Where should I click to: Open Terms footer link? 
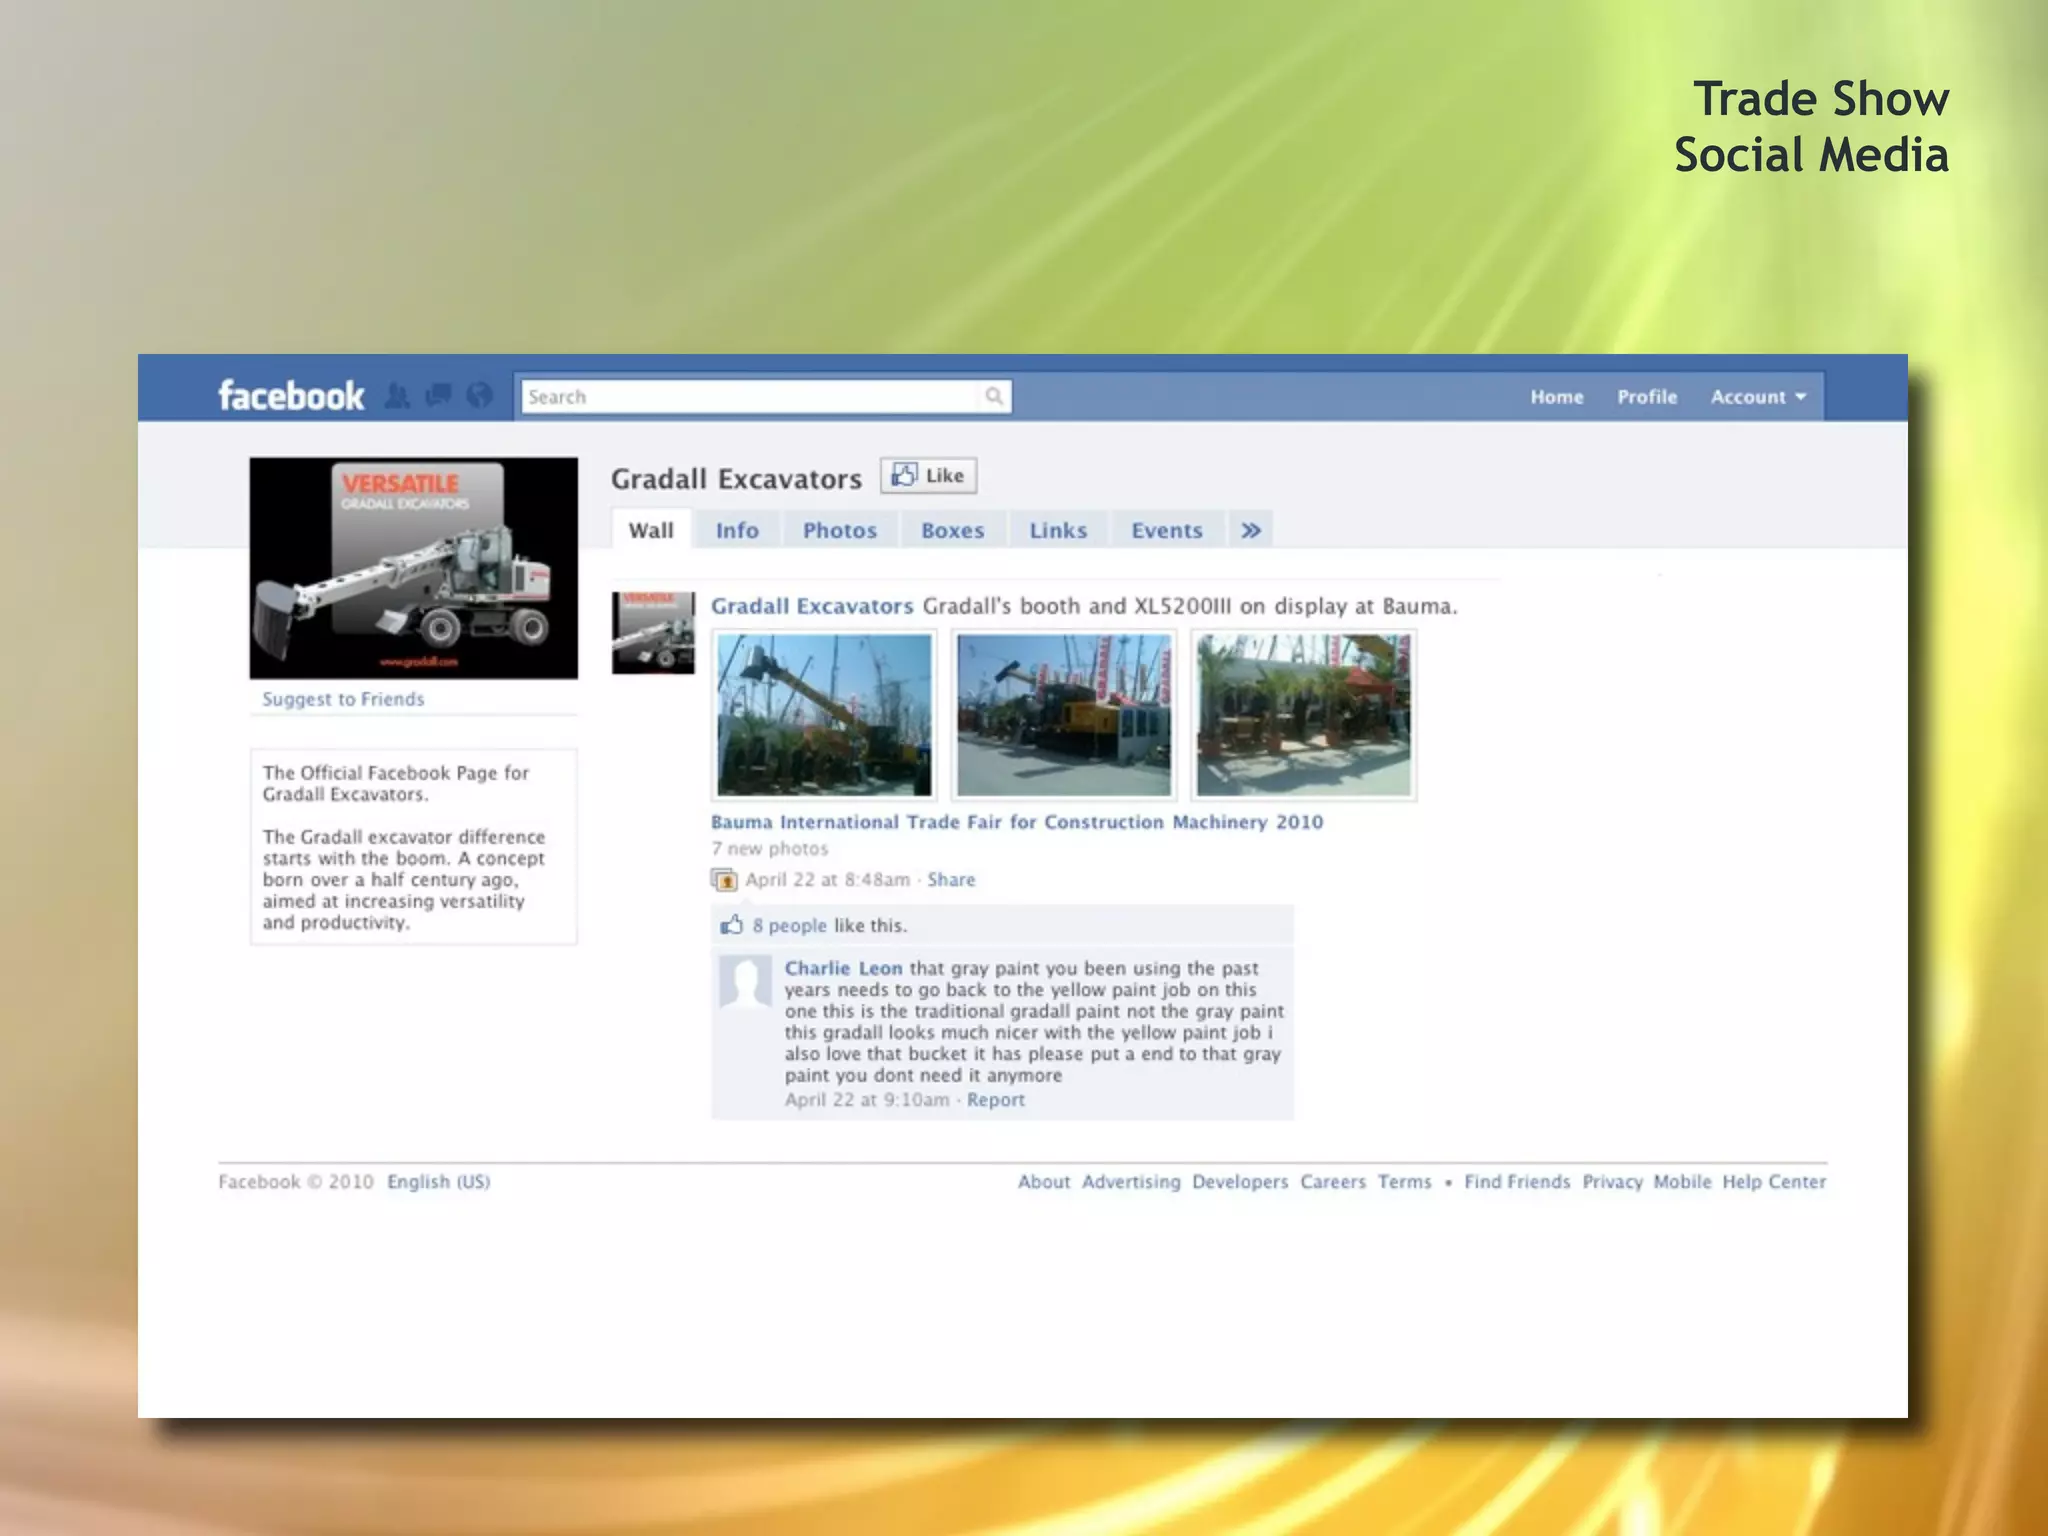click(1405, 1182)
